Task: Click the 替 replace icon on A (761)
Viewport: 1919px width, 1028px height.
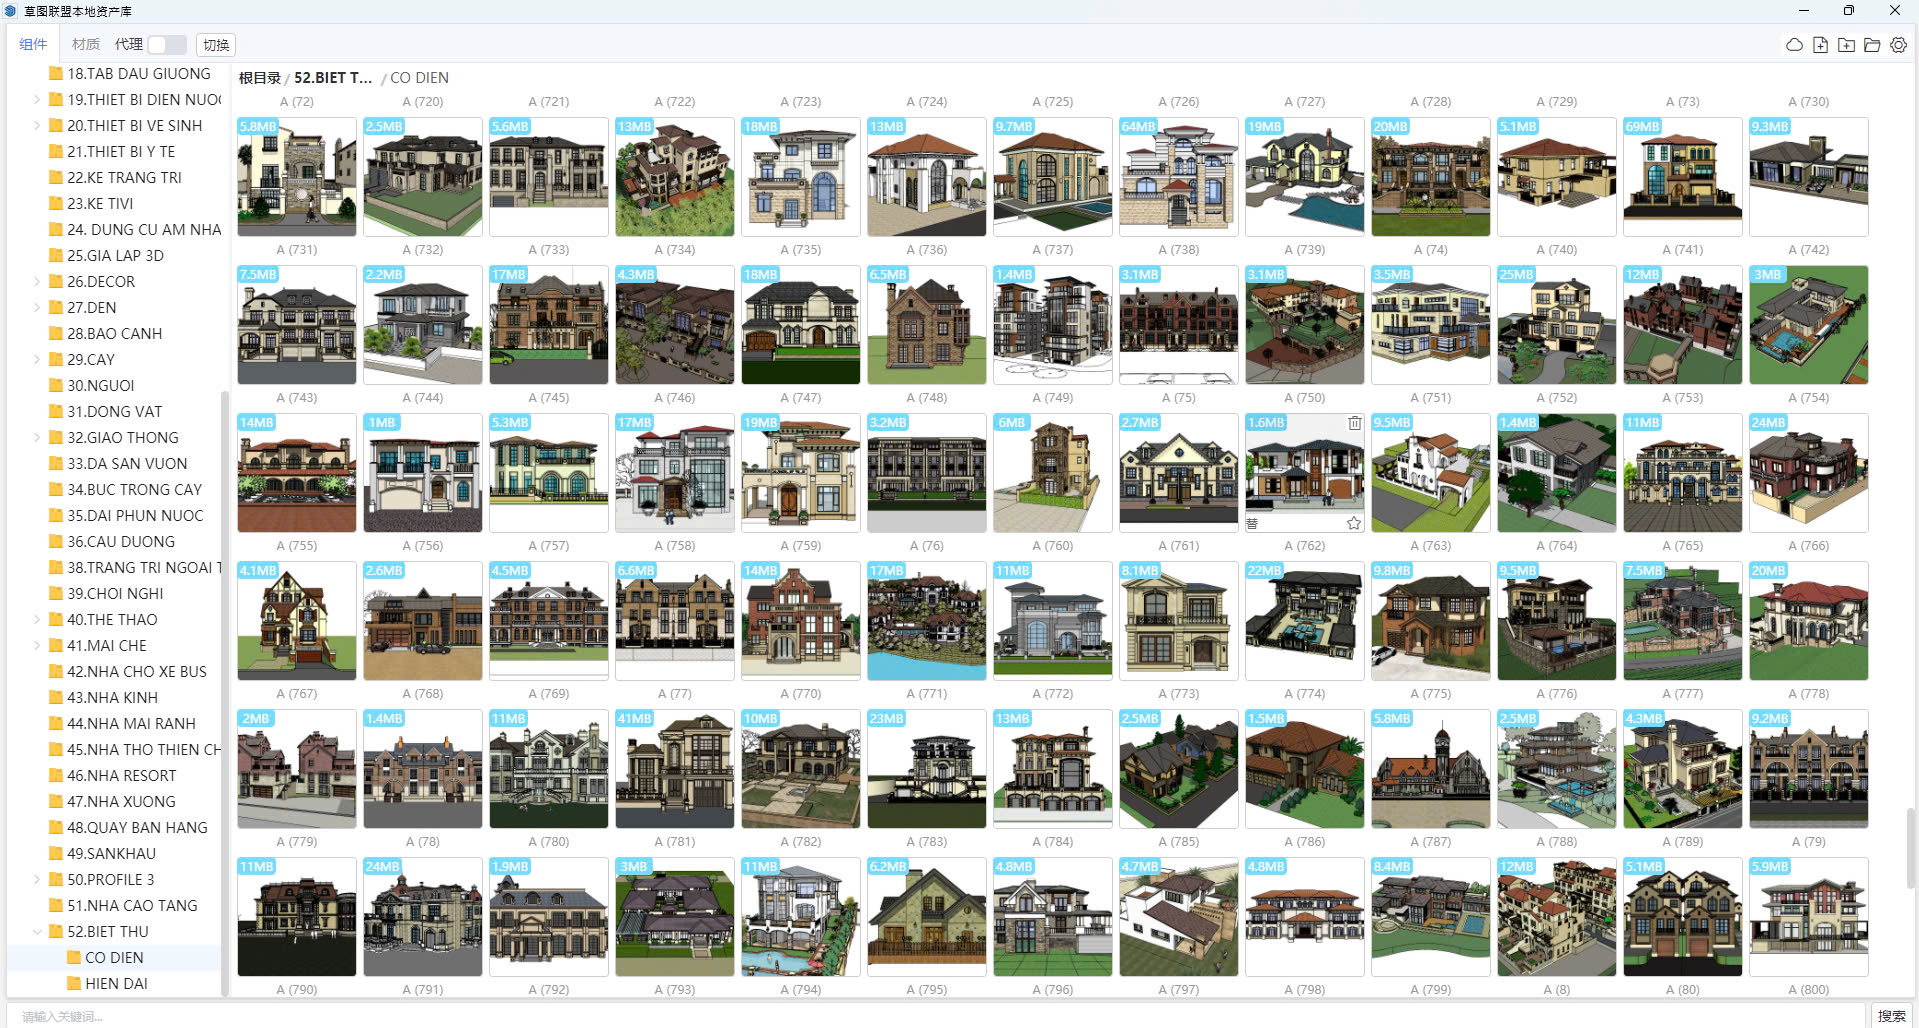Action: click(1252, 523)
